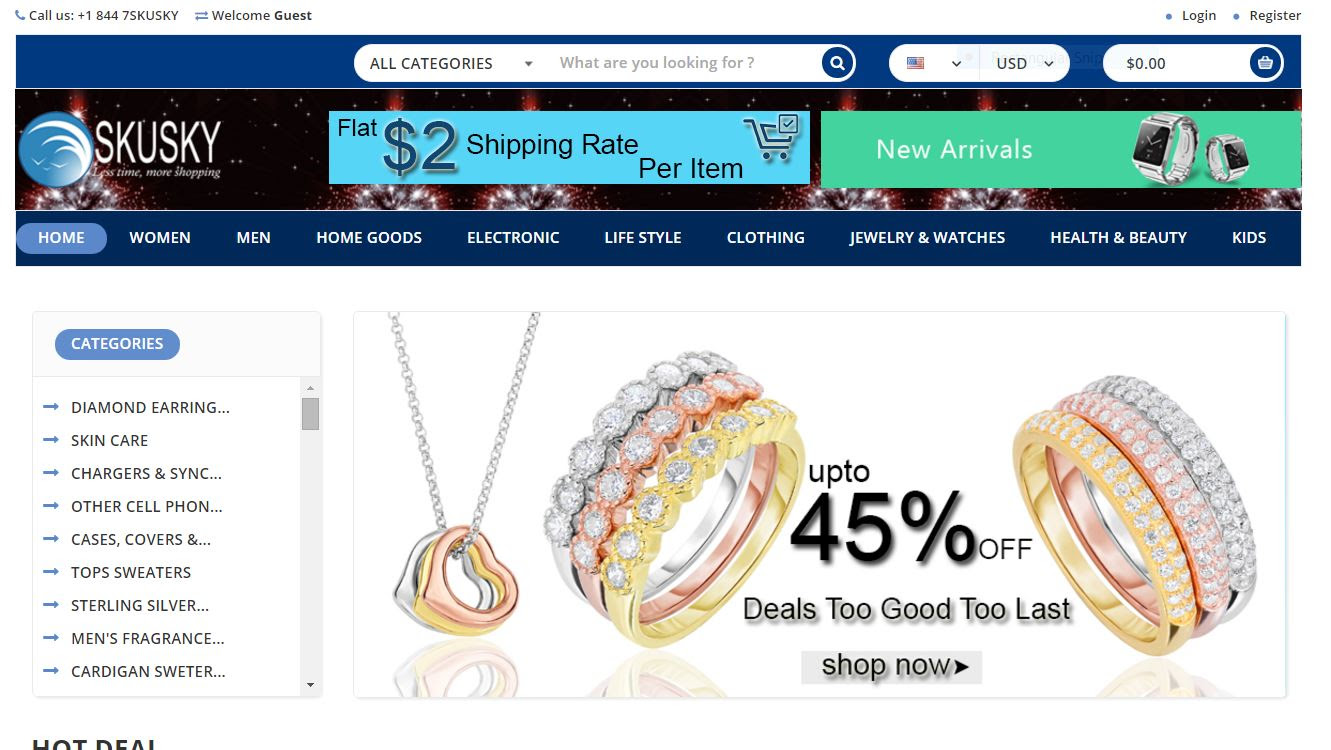Click the search magnifier icon button
This screenshot has width=1331, height=750.
coord(836,63)
